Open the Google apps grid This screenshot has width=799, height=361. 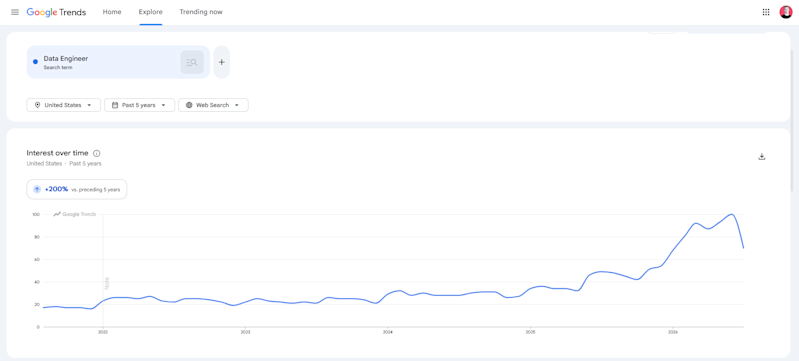[x=765, y=12]
